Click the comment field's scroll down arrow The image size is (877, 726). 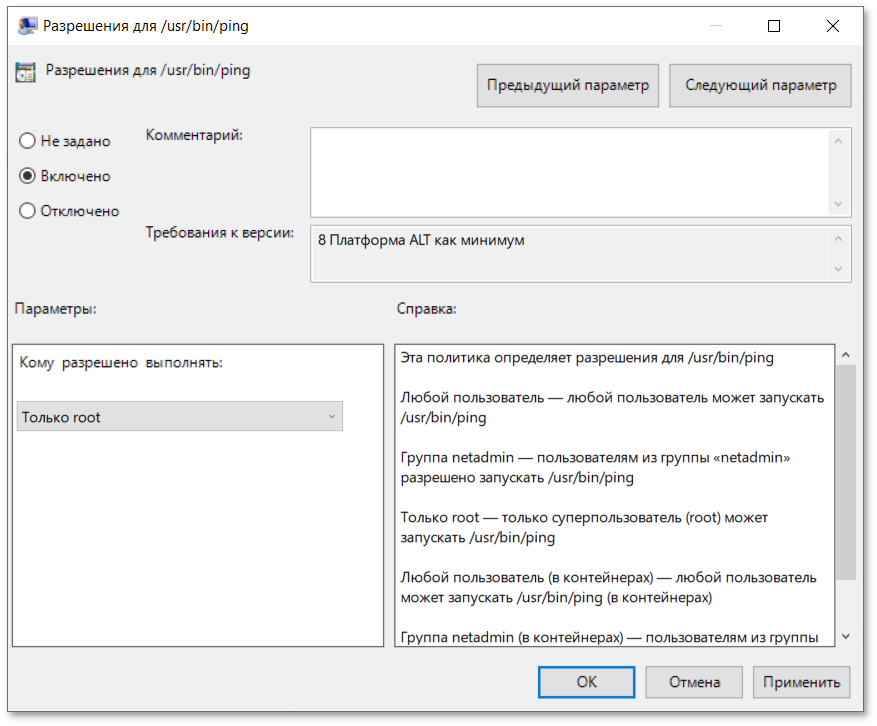[838, 204]
